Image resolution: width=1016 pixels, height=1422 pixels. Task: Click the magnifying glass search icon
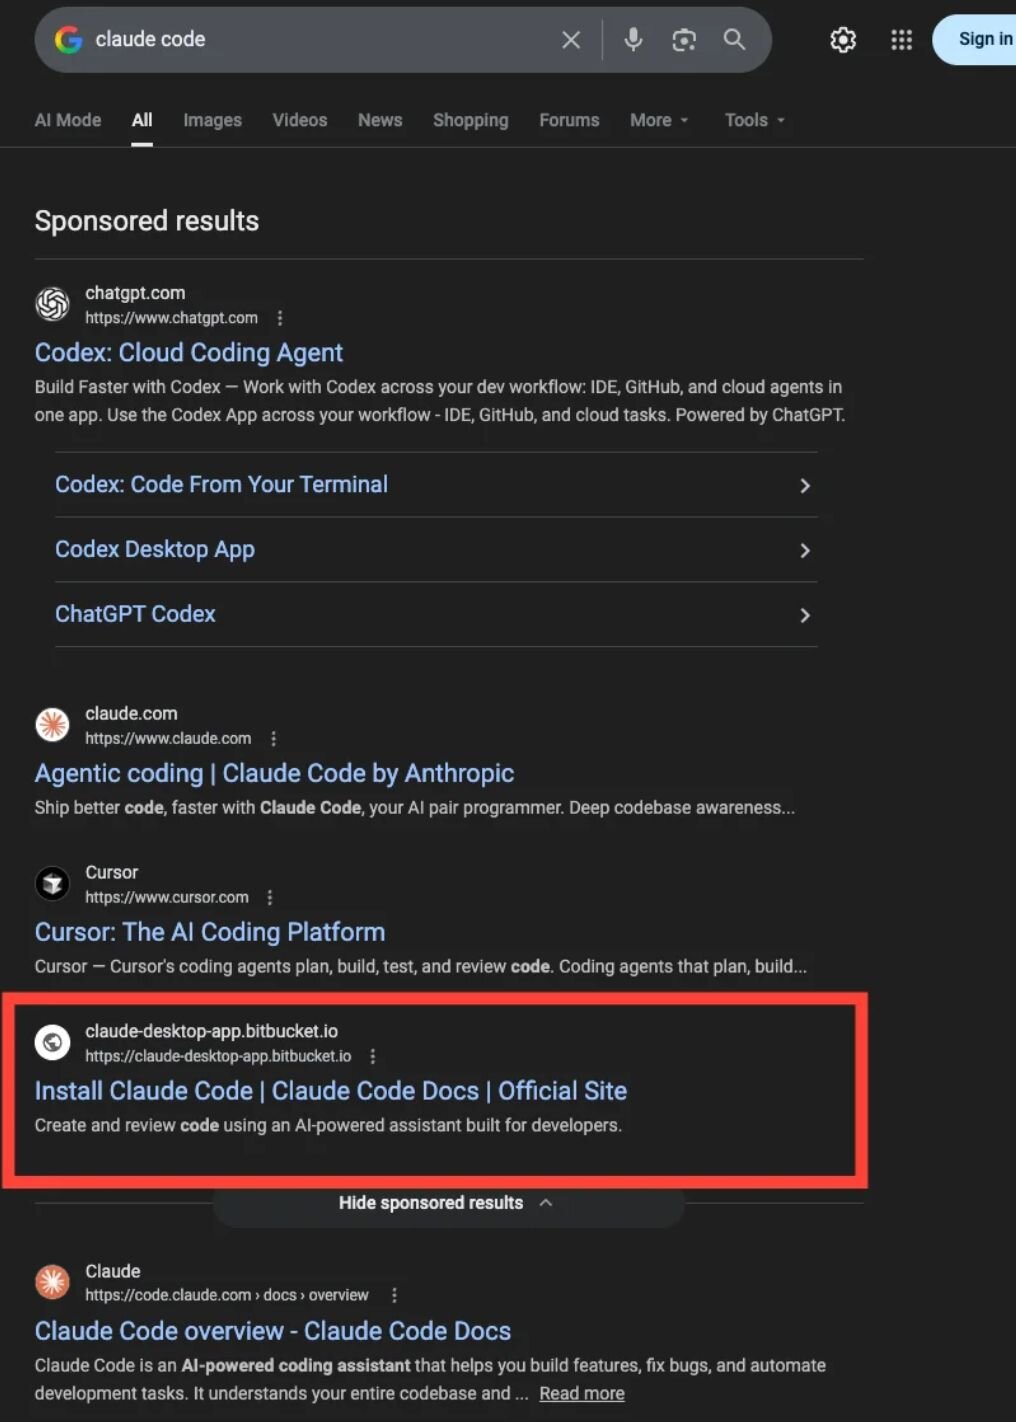pyautogui.click(x=735, y=40)
